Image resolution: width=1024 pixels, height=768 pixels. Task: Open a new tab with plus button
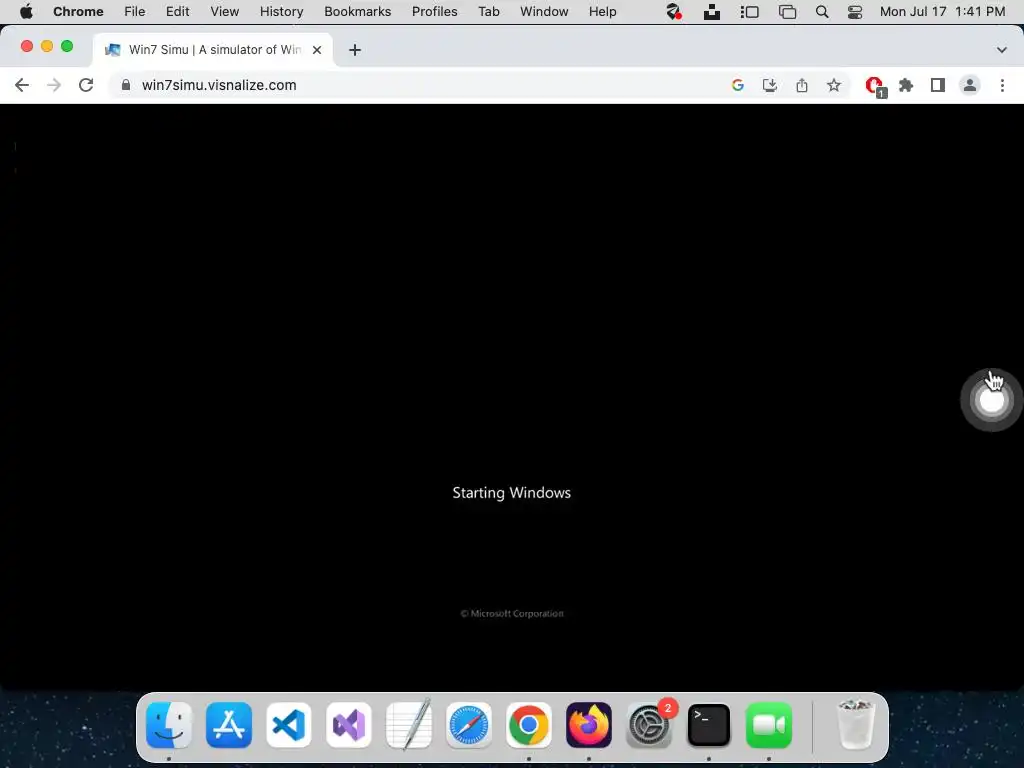click(355, 50)
